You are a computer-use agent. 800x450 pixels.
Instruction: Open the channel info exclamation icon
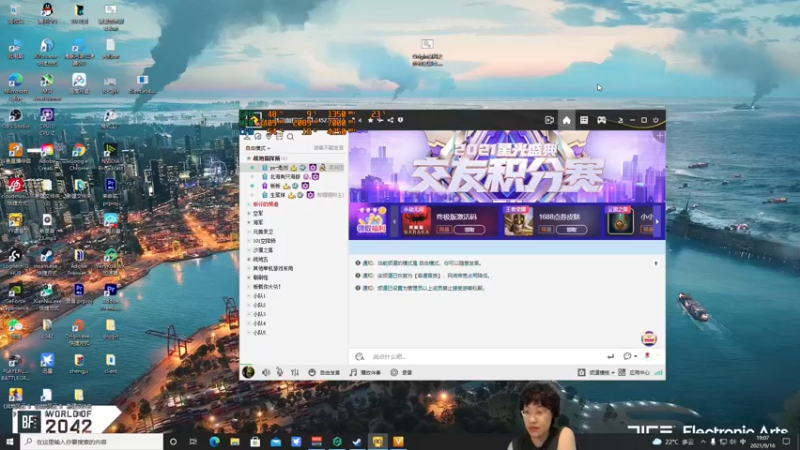(401, 120)
